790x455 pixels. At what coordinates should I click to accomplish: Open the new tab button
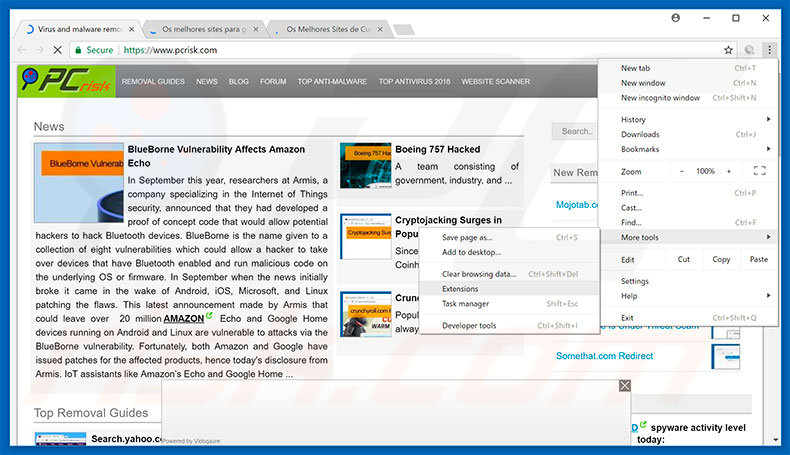(404, 30)
